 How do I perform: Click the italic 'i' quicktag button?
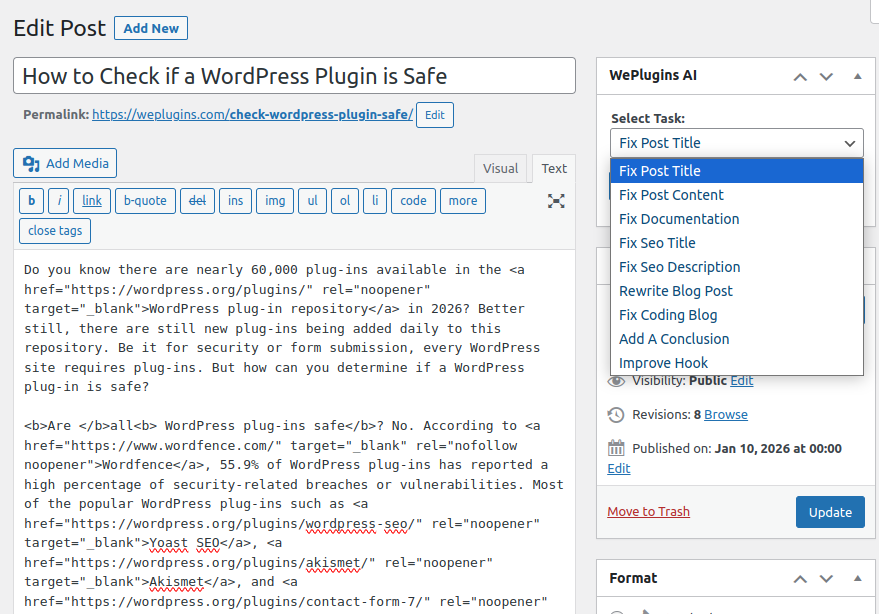(x=59, y=201)
